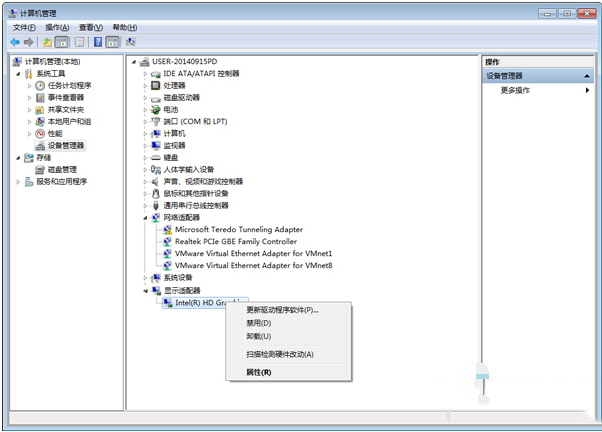This screenshot has width=602, height=432.
Task: Open the 操作(A) menu
Action: (x=57, y=28)
